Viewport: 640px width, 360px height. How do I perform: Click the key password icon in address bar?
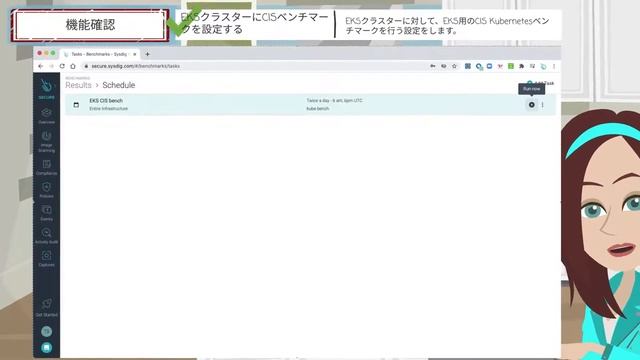click(x=433, y=66)
